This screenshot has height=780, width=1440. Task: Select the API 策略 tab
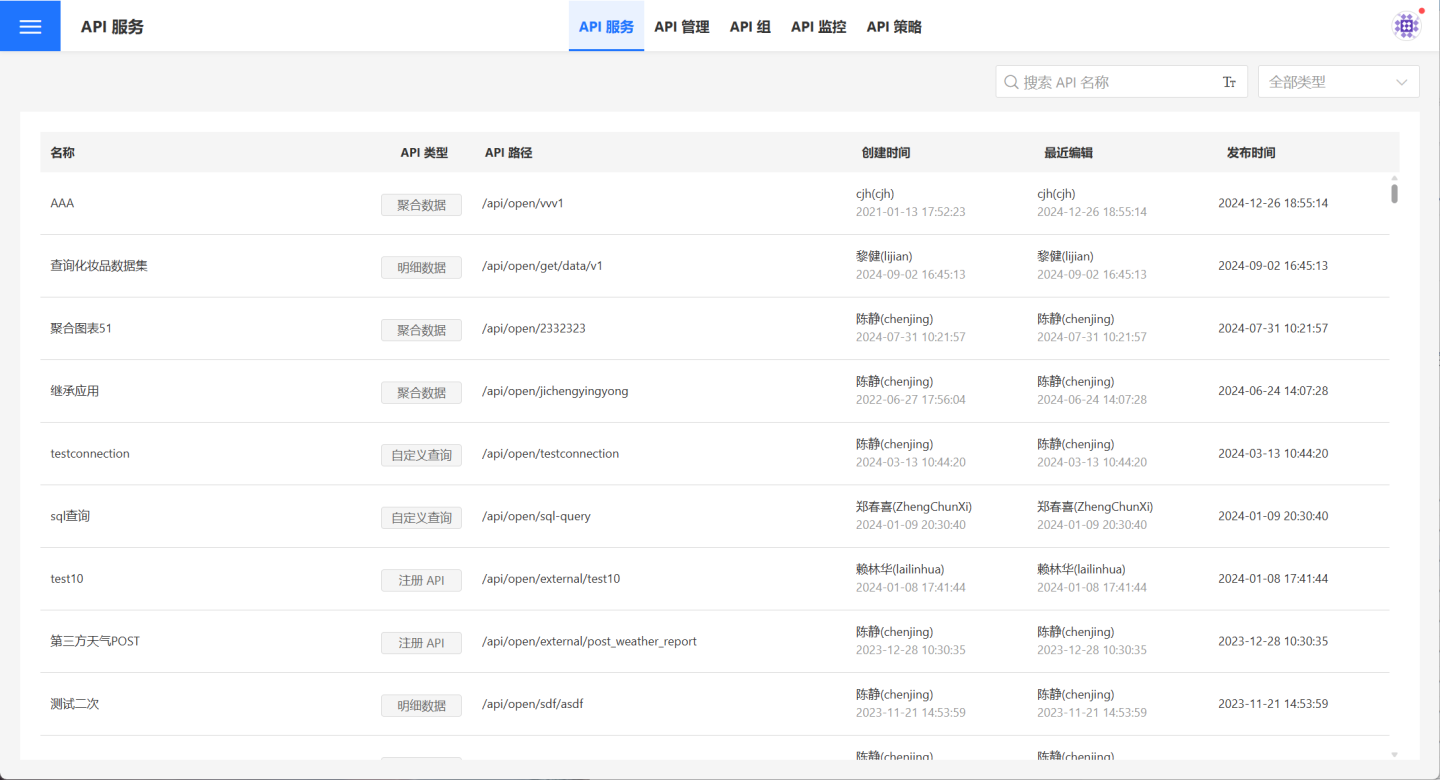click(x=894, y=27)
